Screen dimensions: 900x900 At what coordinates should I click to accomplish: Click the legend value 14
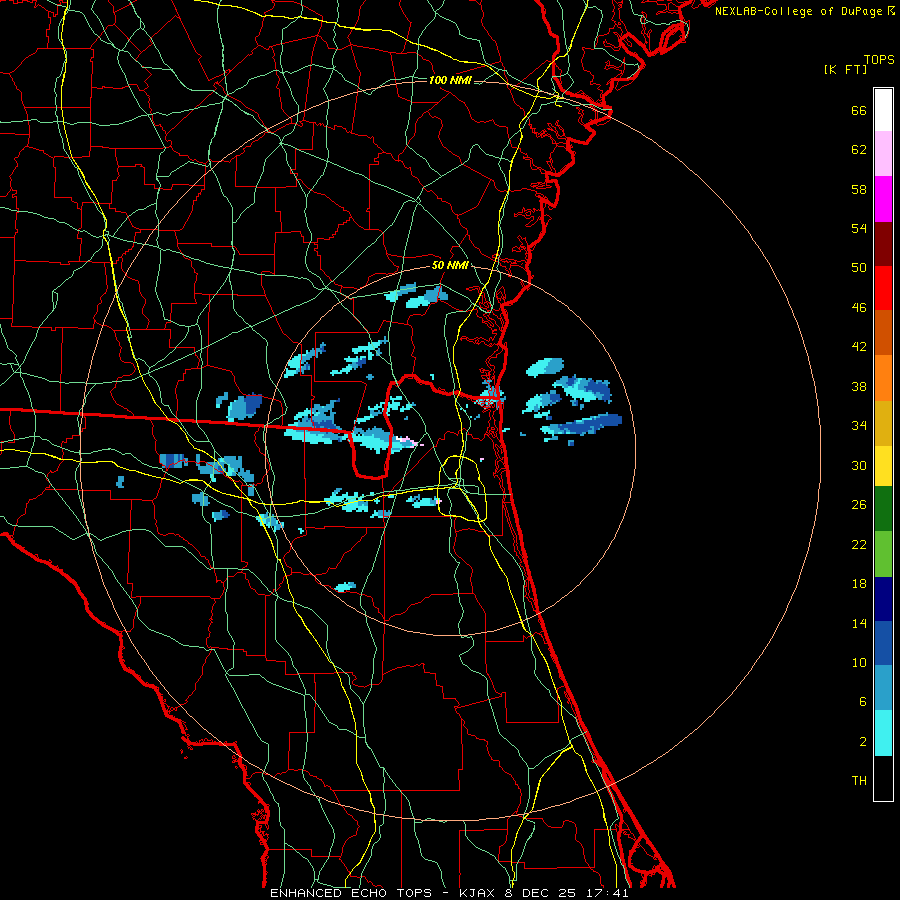click(x=859, y=623)
